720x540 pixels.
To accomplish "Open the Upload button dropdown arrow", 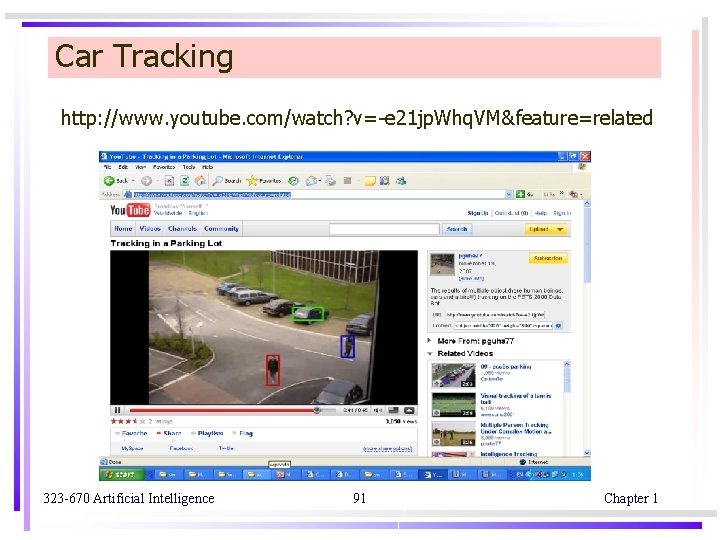I will (560, 229).
